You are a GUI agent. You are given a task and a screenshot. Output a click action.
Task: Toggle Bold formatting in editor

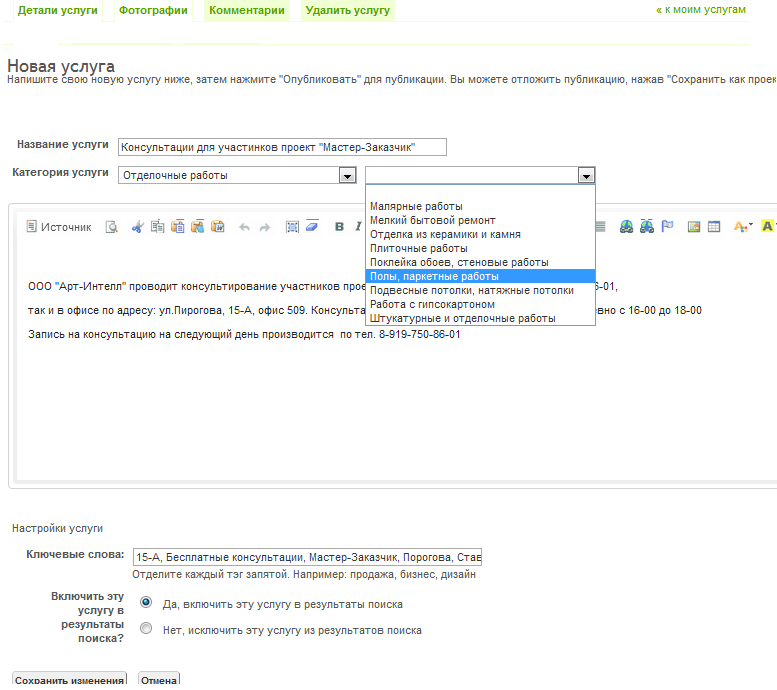(x=339, y=227)
